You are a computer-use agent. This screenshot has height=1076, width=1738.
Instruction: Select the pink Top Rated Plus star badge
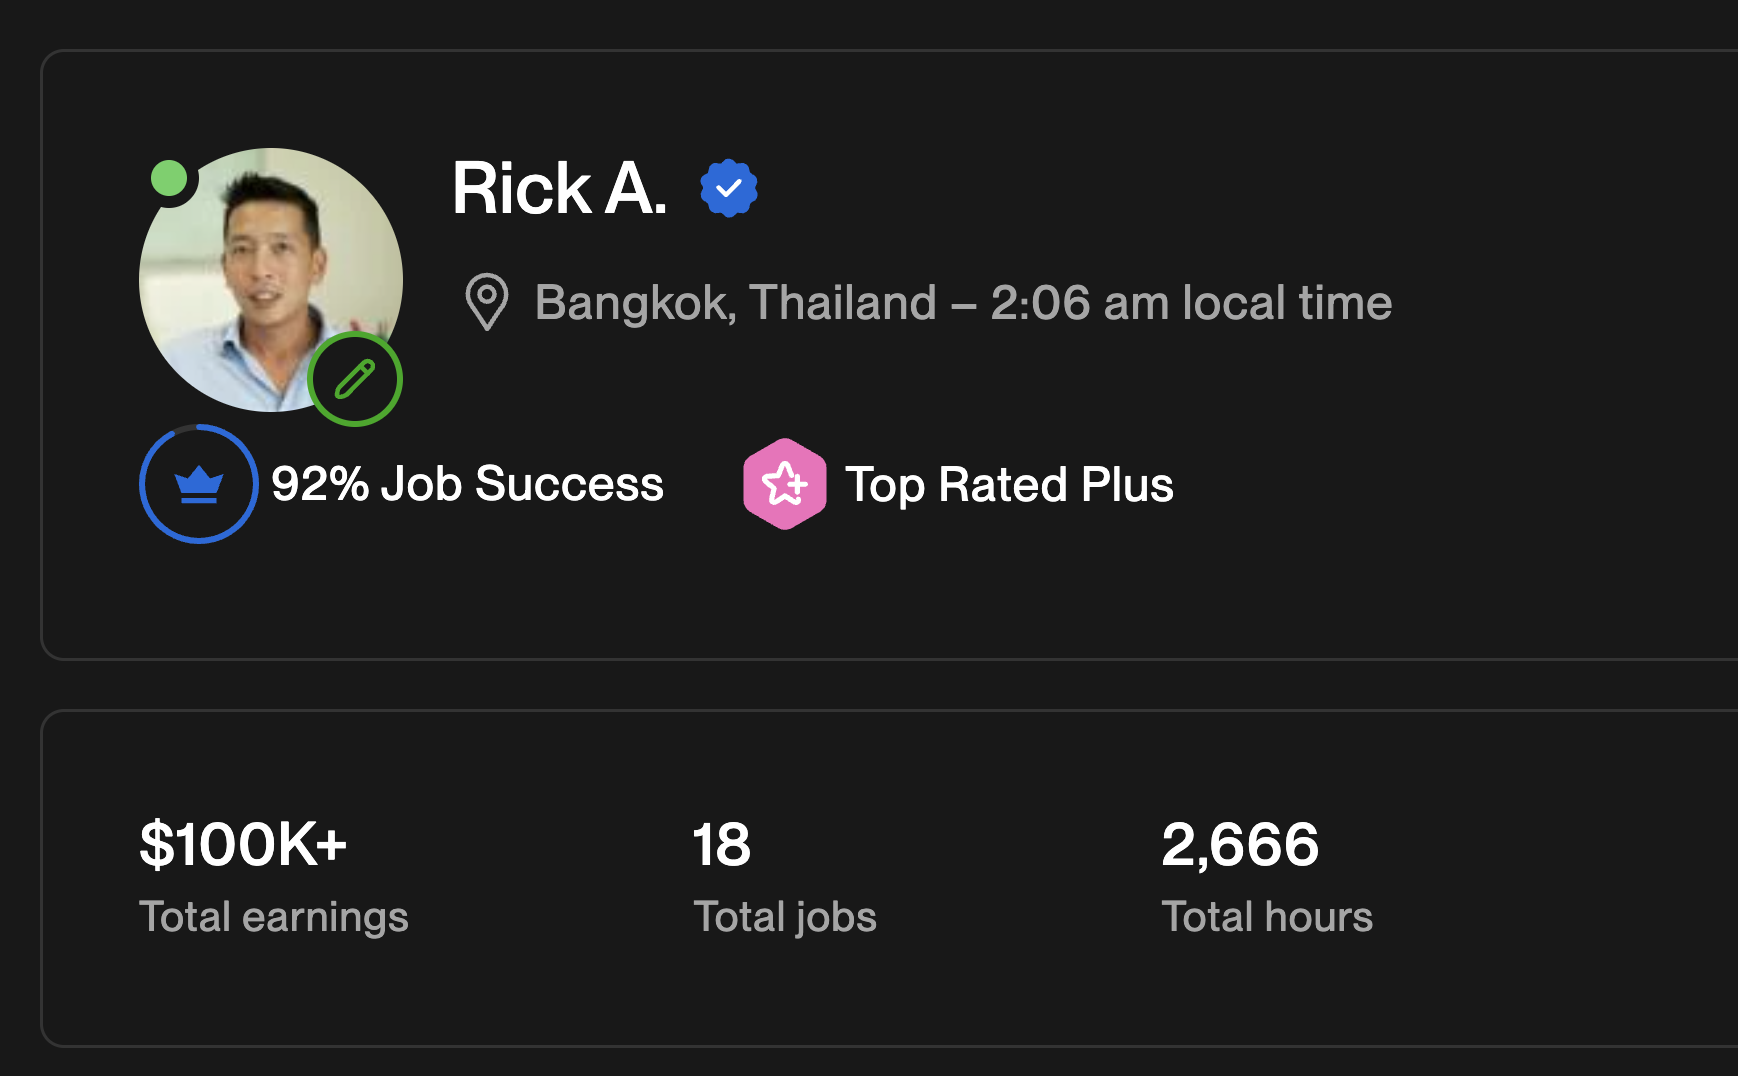click(785, 484)
